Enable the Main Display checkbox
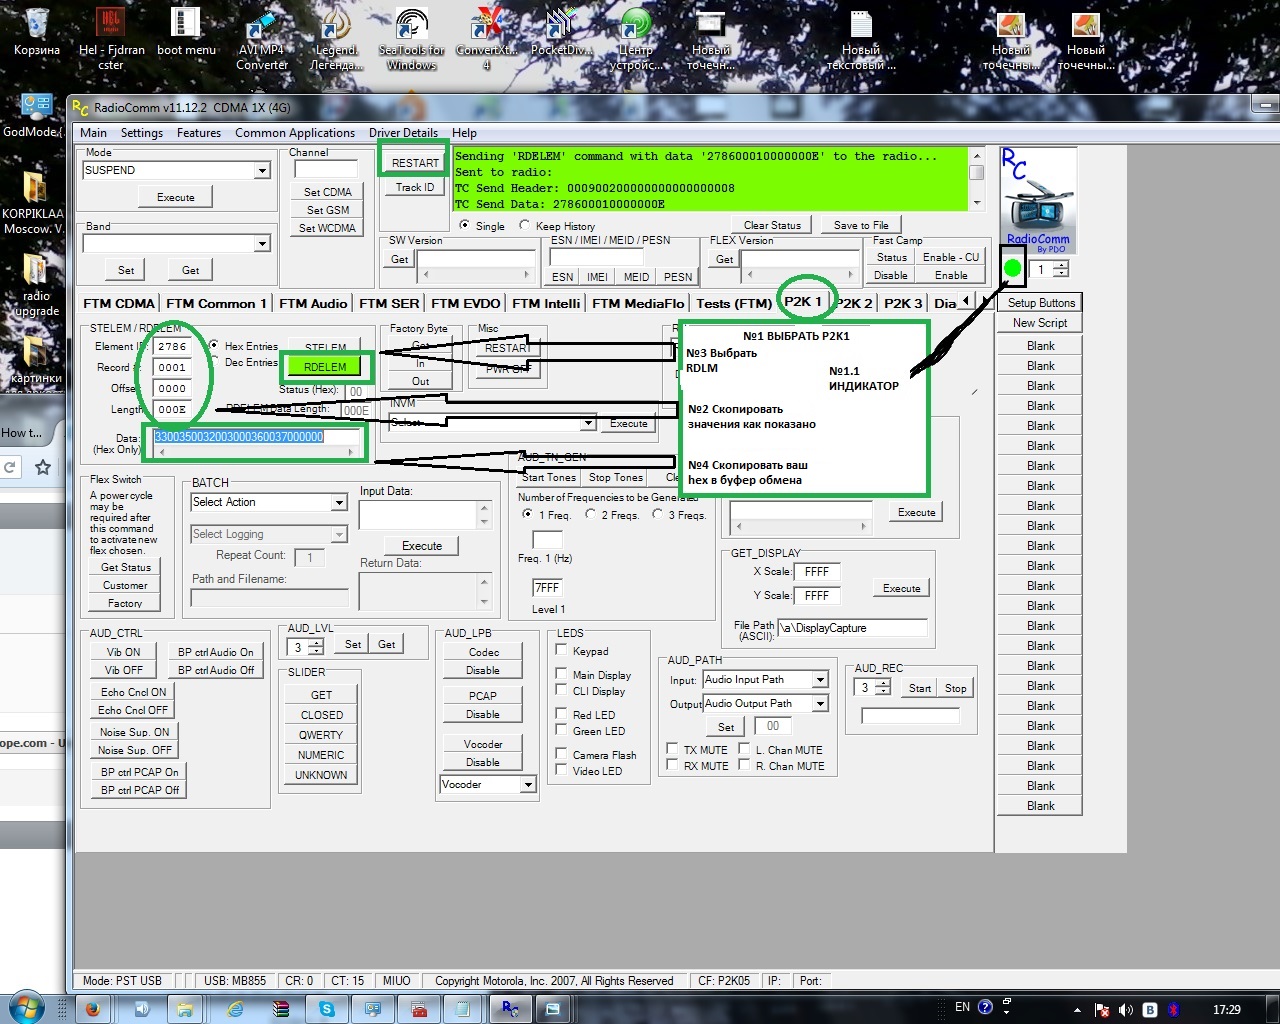The image size is (1280, 1024). click(x=561, y=674)
